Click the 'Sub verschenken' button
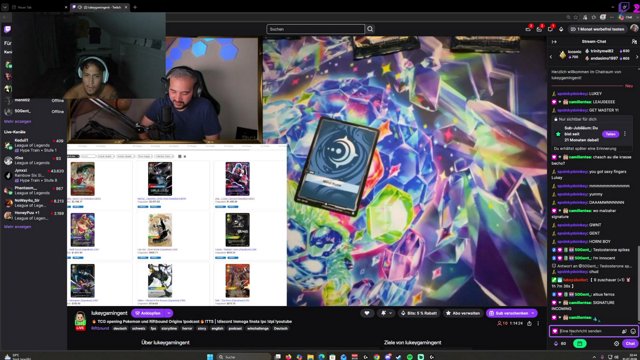The height and width of the screenshot is (360, 640). (511, 313)
